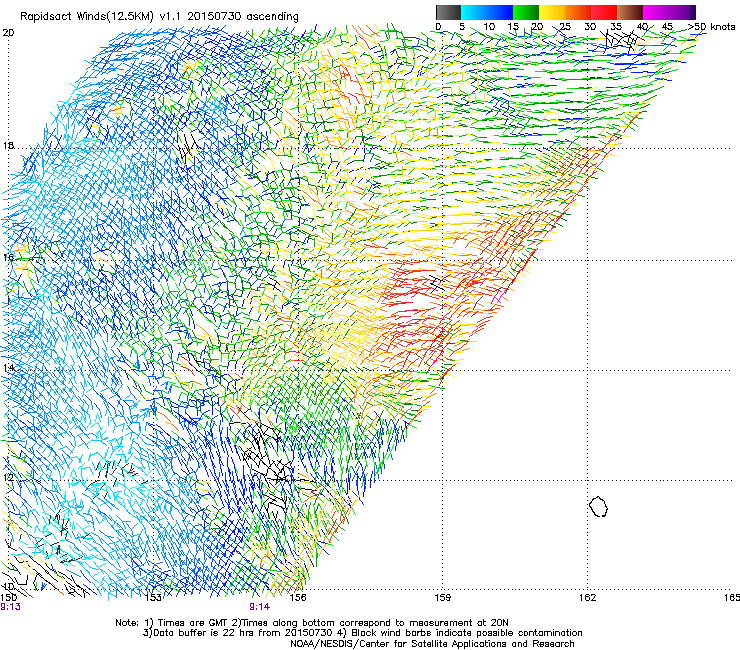The image size is (740, 650).
Task: Click the longitude label 159
Action: tap(443, 598)
